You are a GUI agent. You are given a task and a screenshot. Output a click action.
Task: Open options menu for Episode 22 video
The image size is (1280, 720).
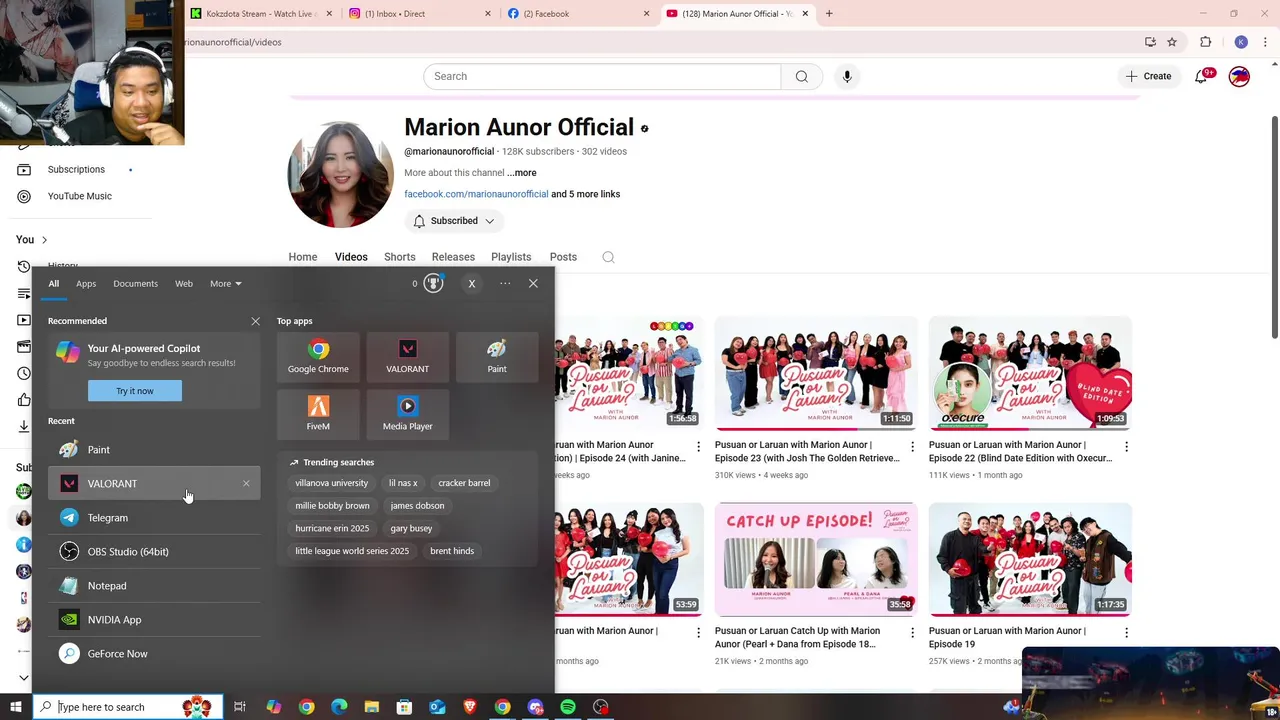click(1126, 446)
